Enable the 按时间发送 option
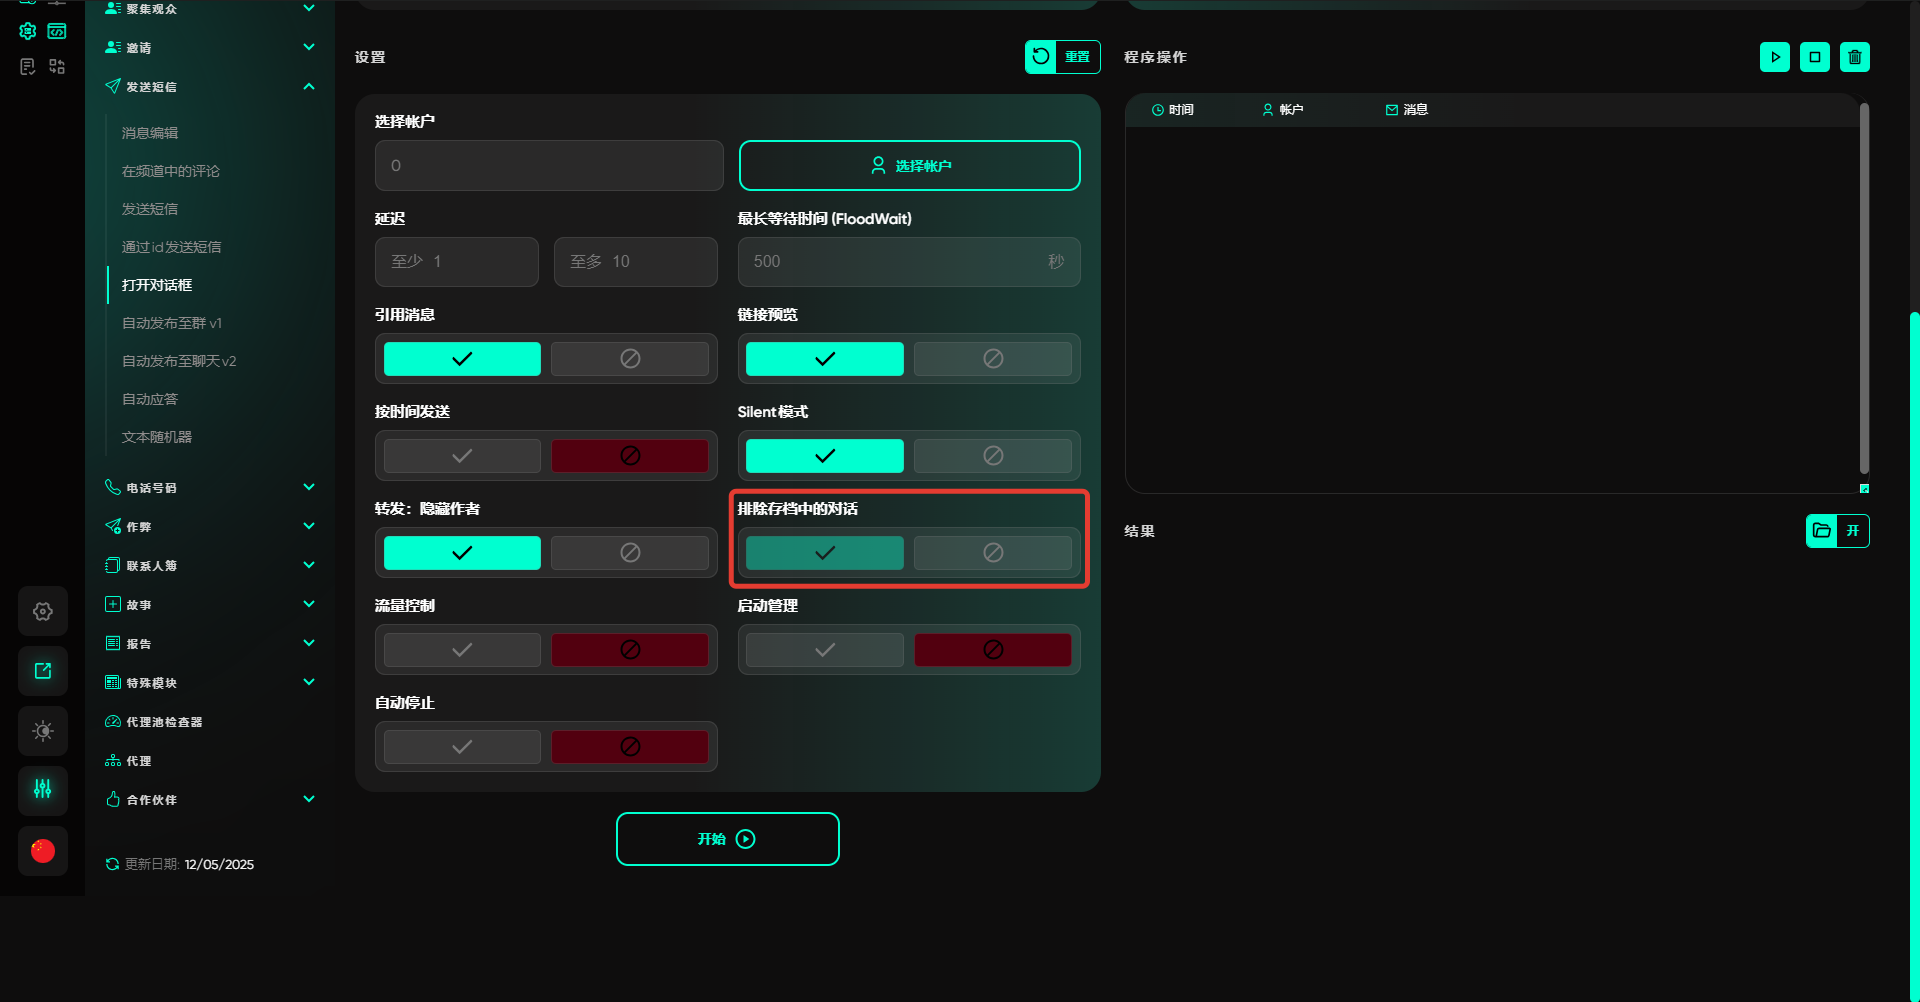The width and height of the screenshot is (1920, 1002). (462, 456)
